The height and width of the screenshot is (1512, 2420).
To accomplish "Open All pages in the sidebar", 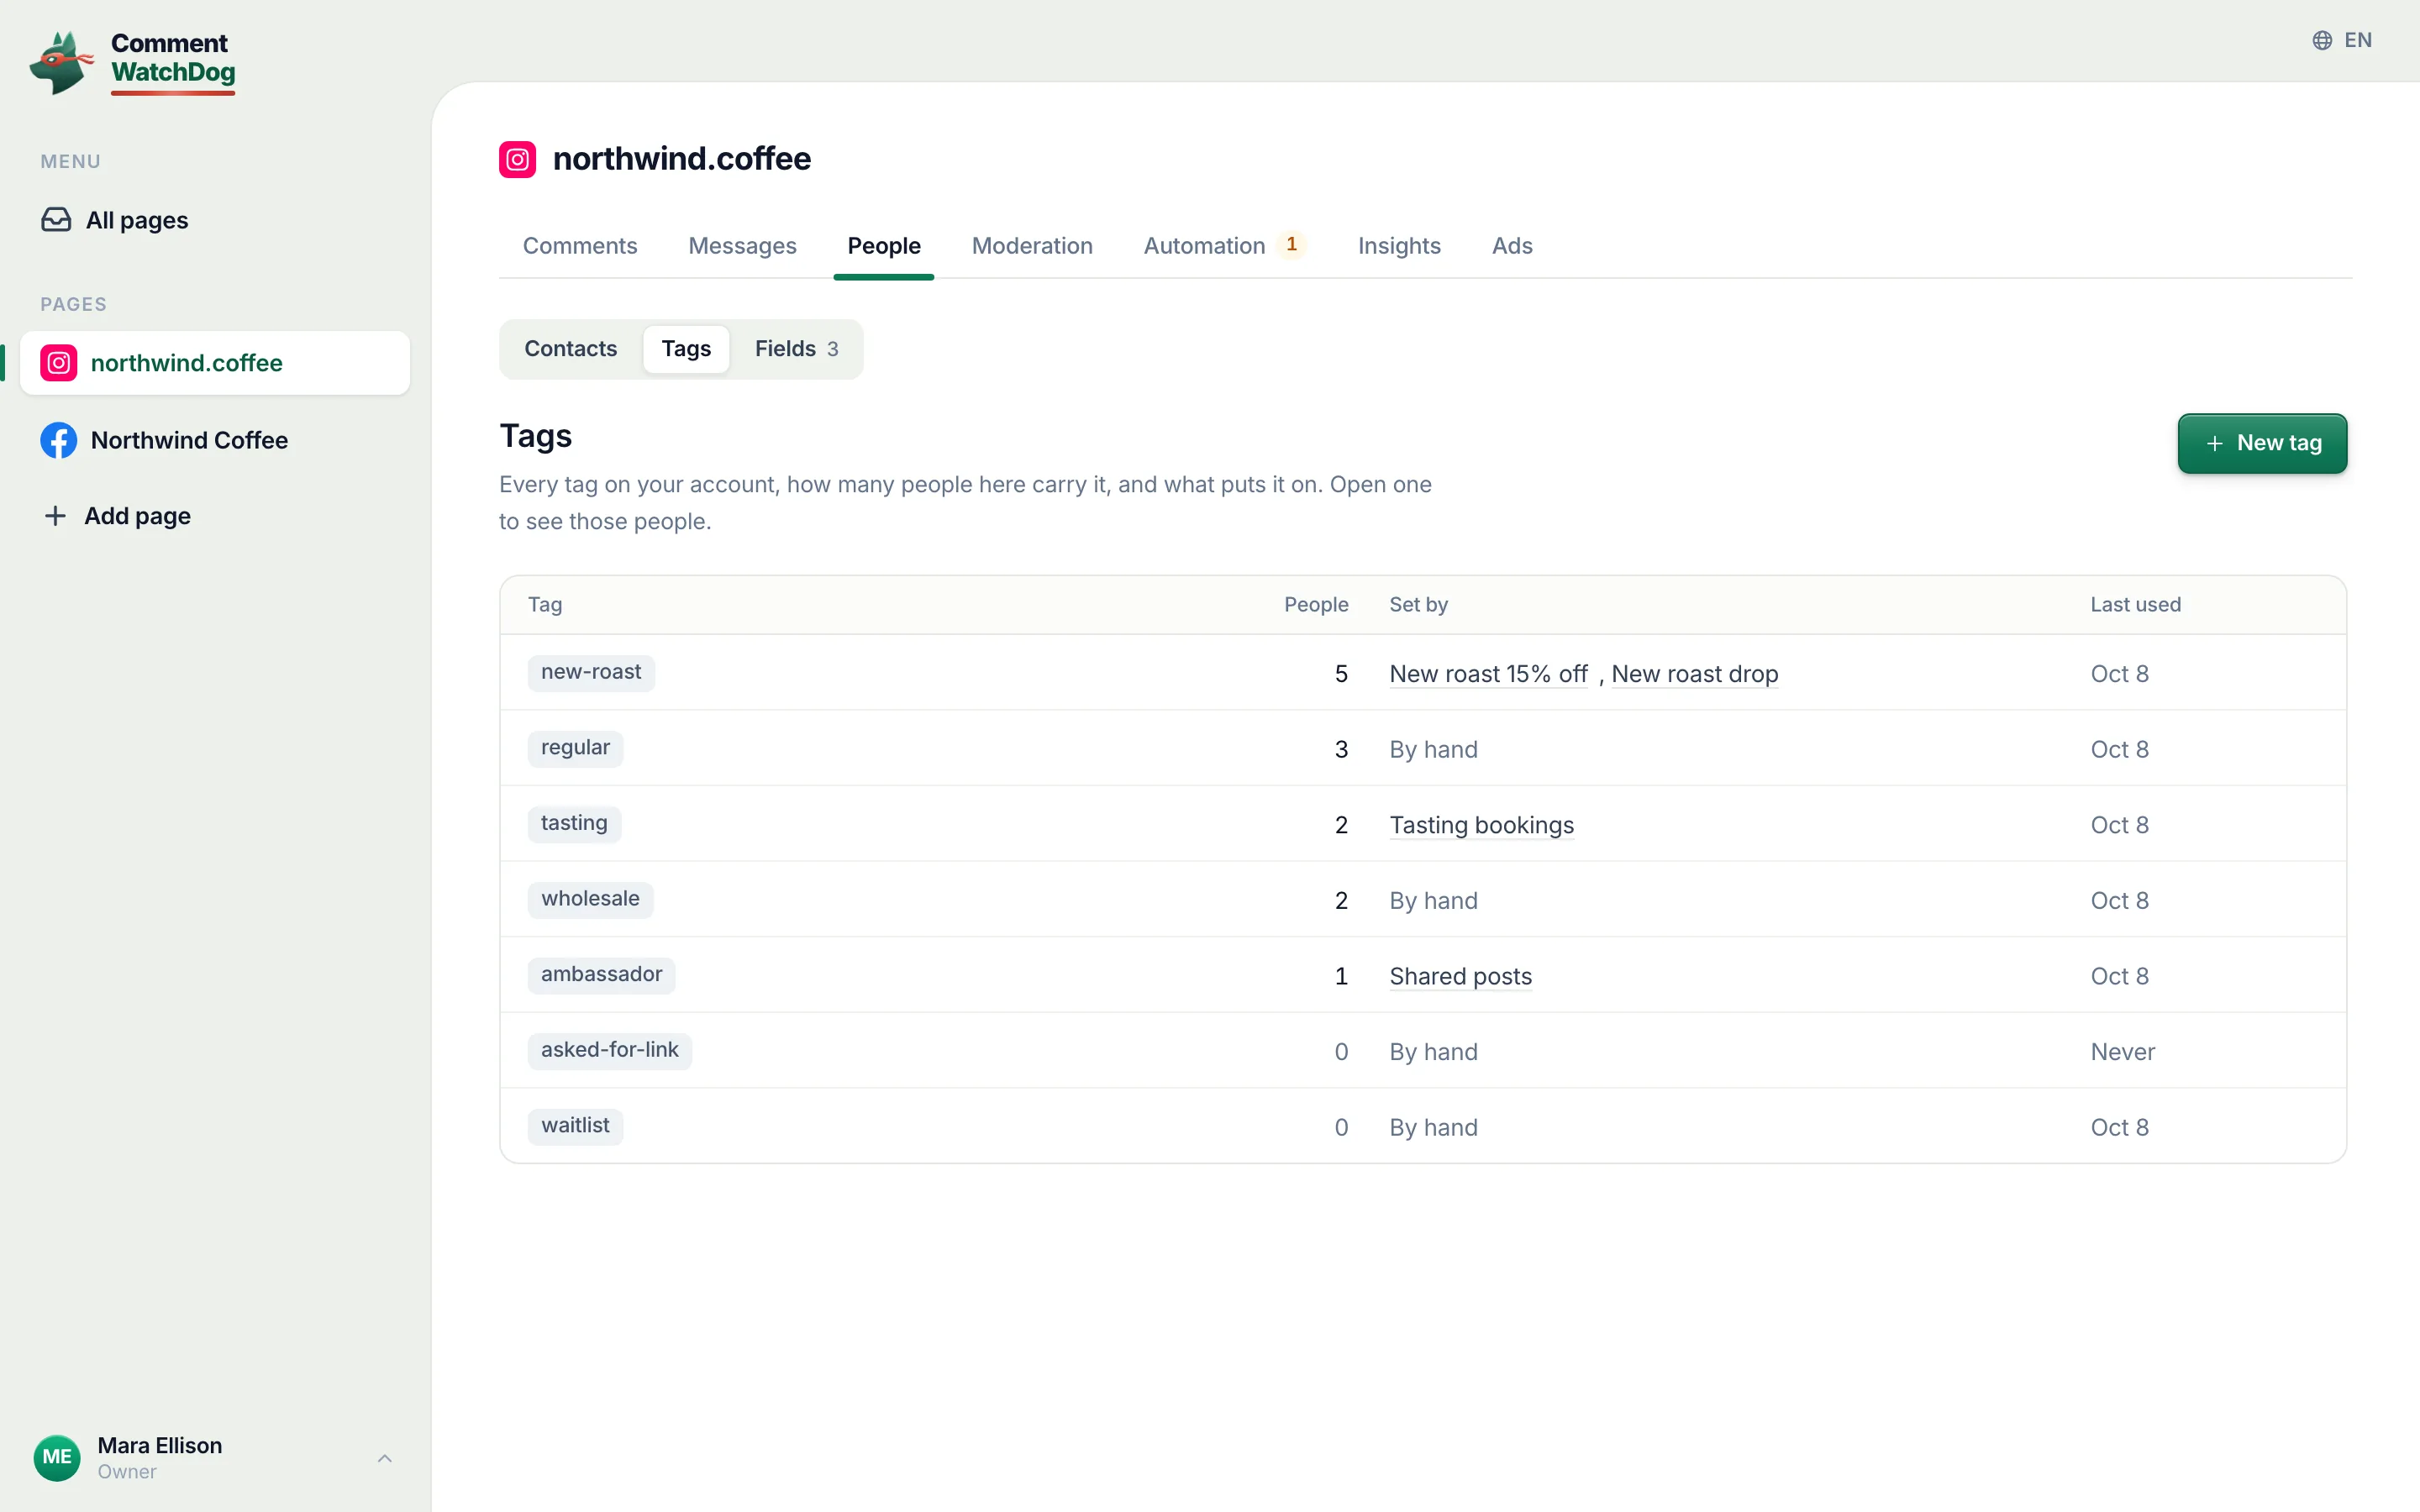I will (x=215, y=220).
